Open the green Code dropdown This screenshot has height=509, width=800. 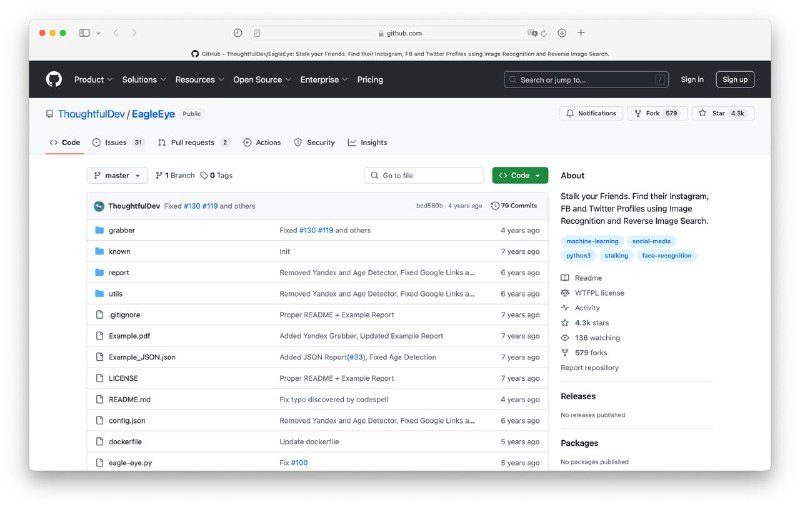pos(519,175)
